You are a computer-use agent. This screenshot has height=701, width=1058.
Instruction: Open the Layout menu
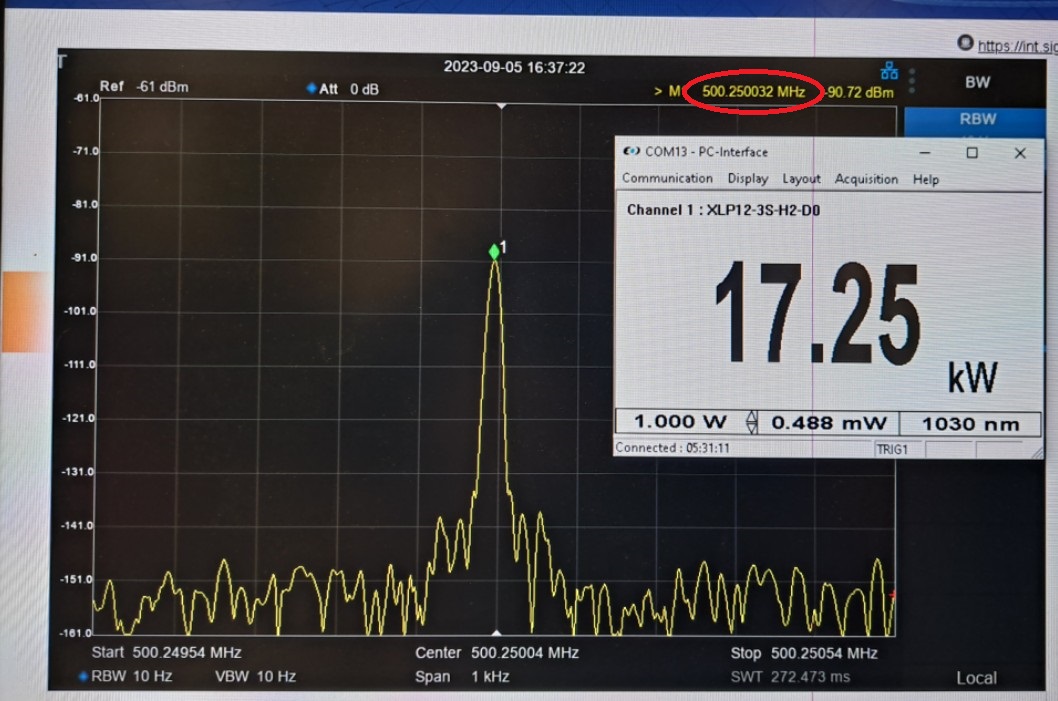pos(801,179)
